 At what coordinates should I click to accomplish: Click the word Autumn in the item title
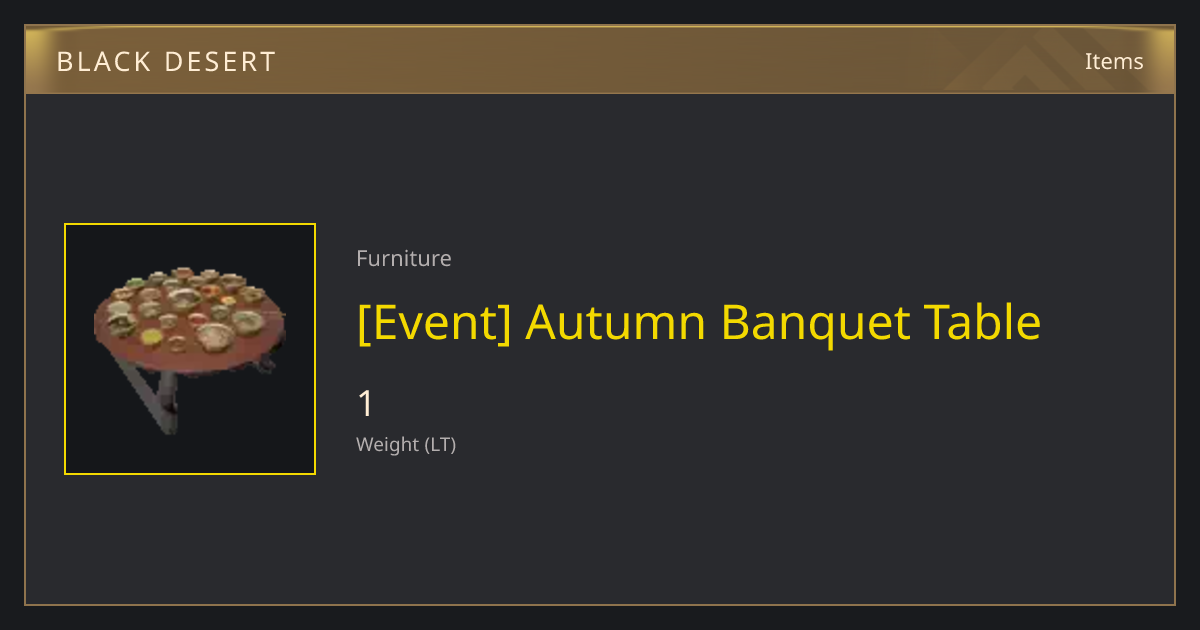pyautogui.click(x=616, y=322)
